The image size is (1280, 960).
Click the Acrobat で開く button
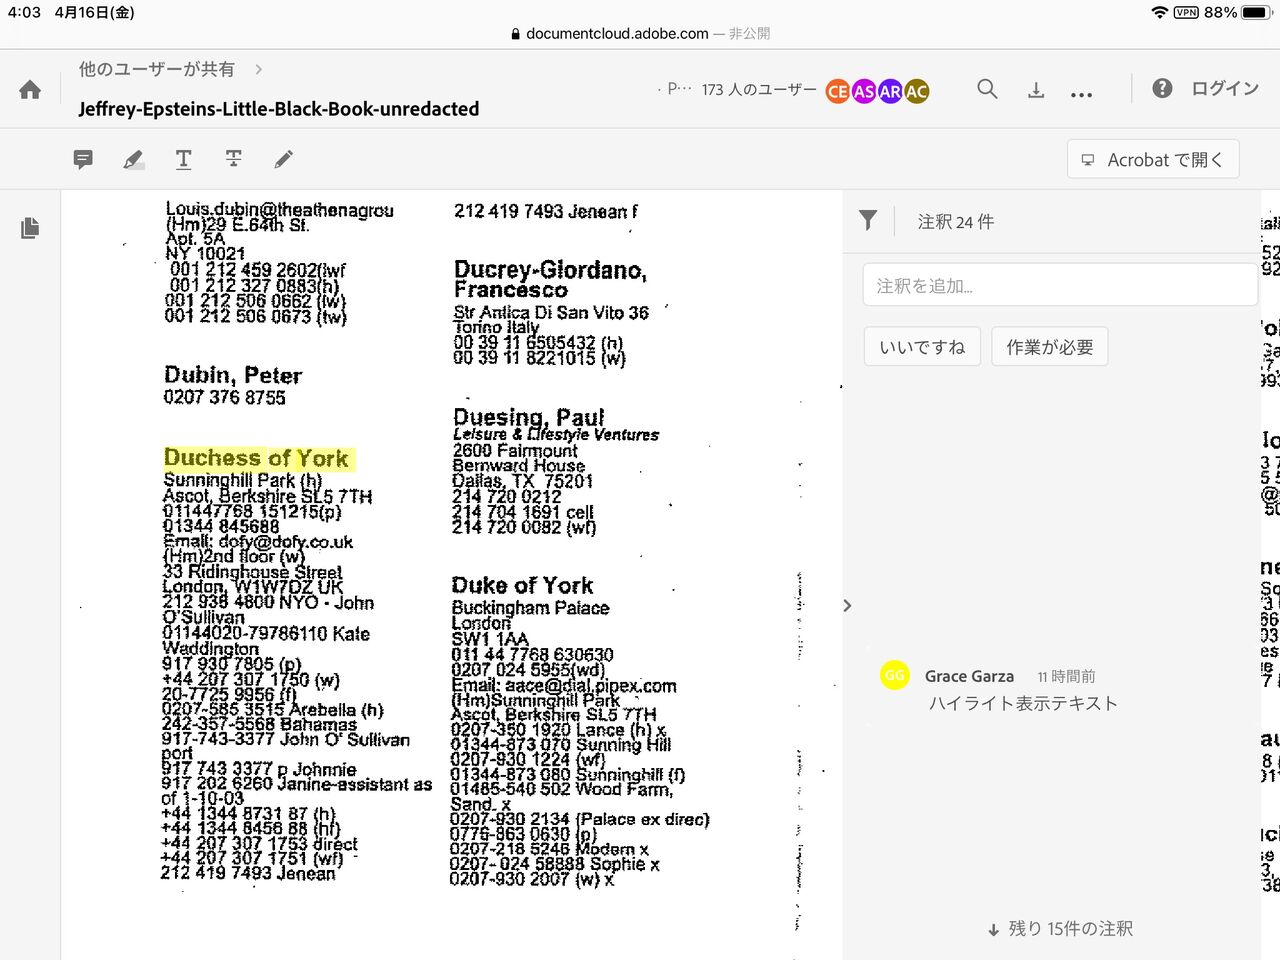1153,160
